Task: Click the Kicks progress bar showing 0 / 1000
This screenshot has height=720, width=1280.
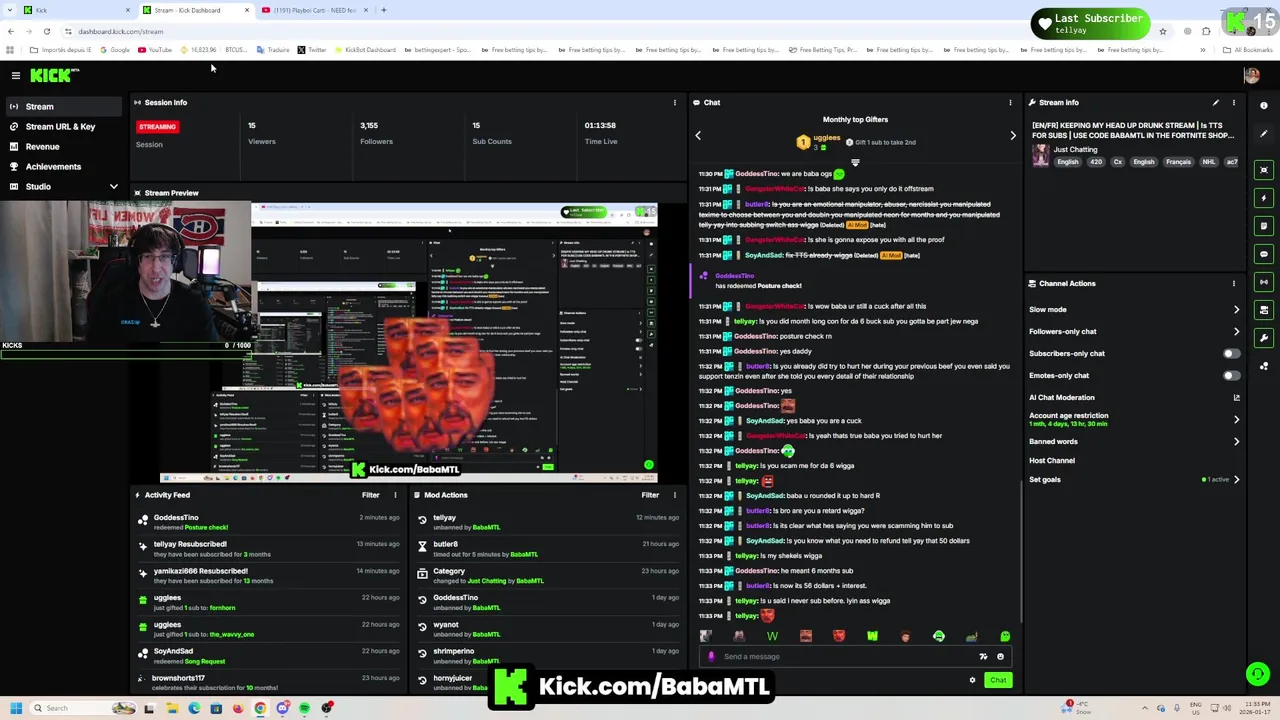Action: click(x=126, y=353)
